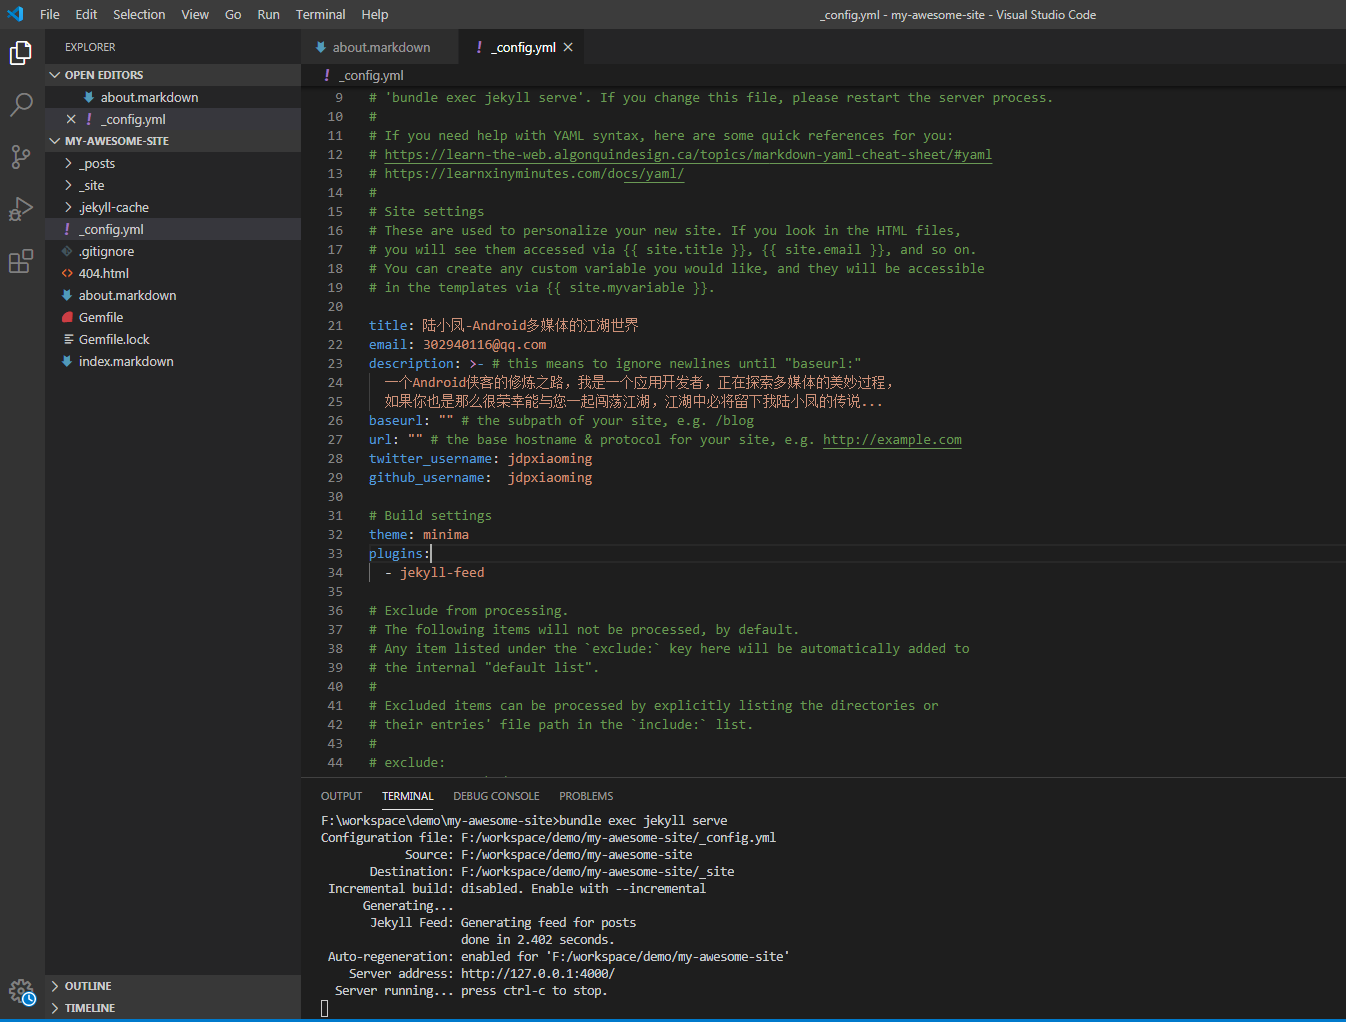
Task: Open the Edit menu
Action: point(86,14)
